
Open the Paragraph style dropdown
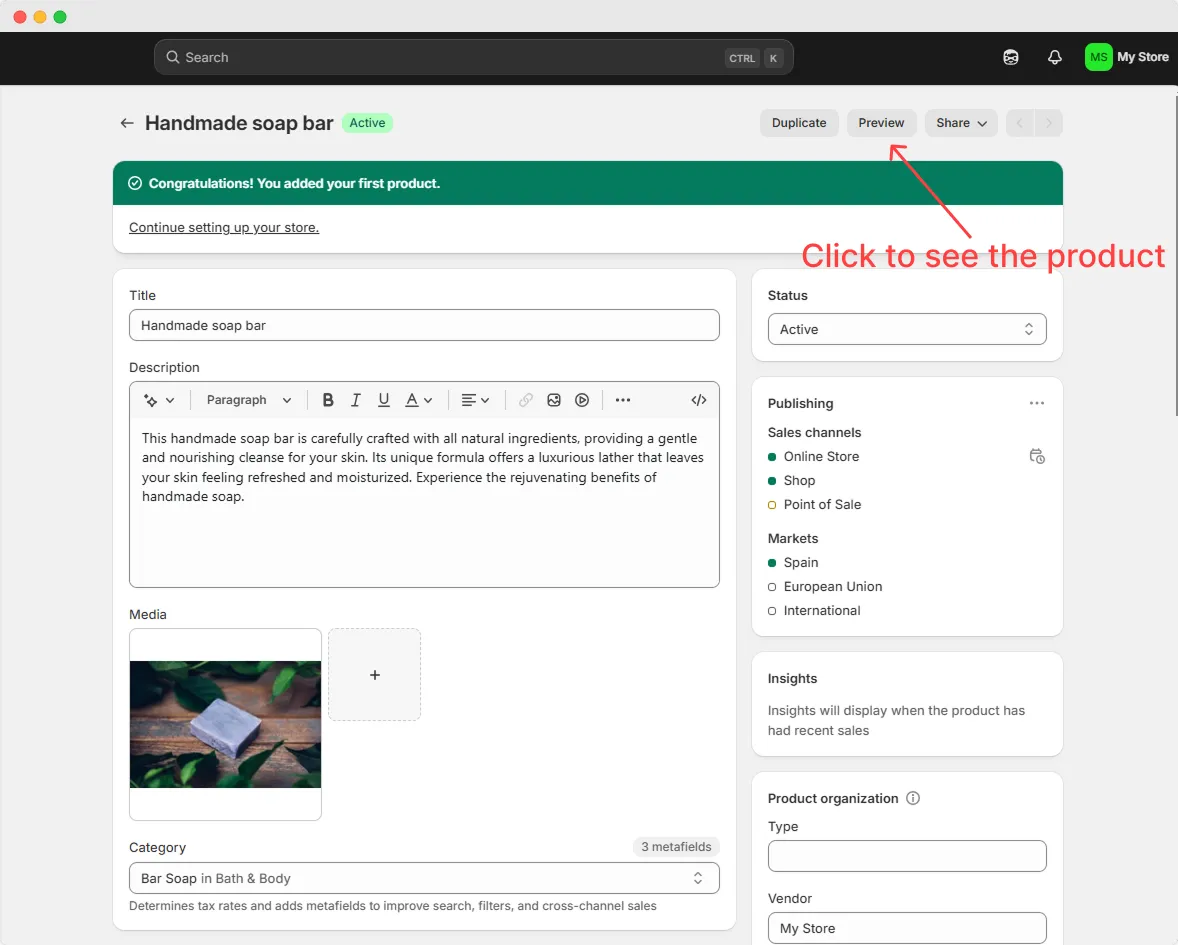247,399
